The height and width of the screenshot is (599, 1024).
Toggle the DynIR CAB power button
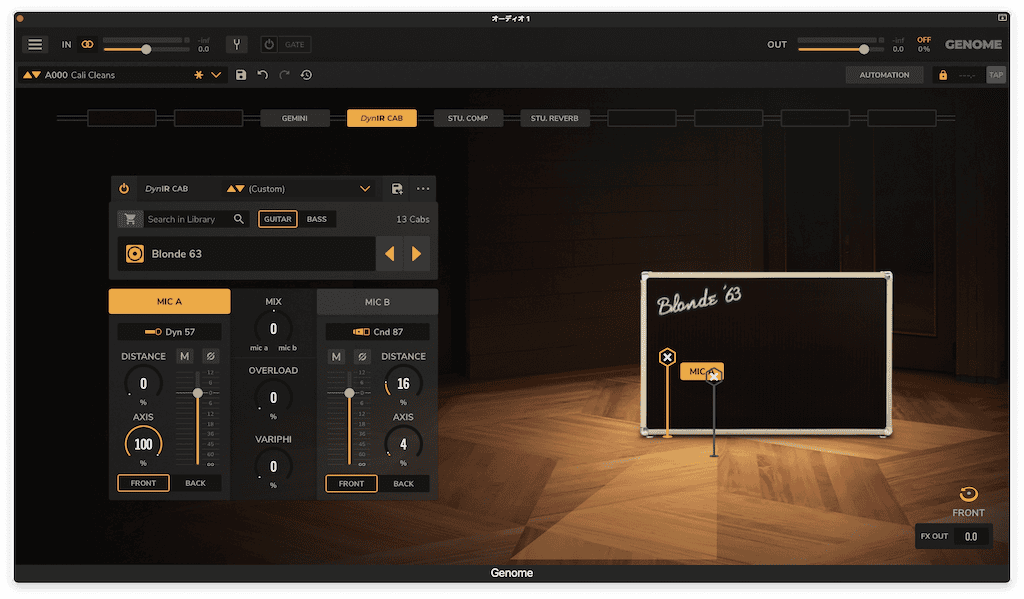[124, 189]
